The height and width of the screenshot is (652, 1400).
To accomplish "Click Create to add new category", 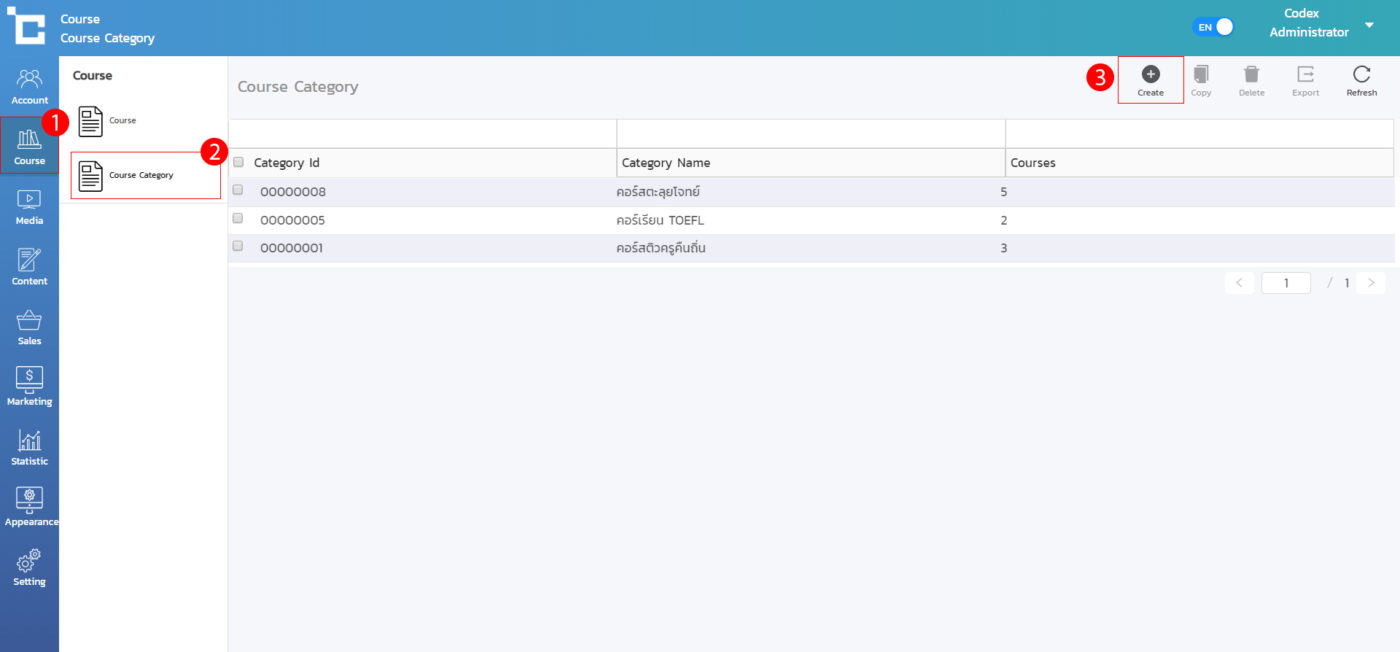I will (x=1150, y=80).
